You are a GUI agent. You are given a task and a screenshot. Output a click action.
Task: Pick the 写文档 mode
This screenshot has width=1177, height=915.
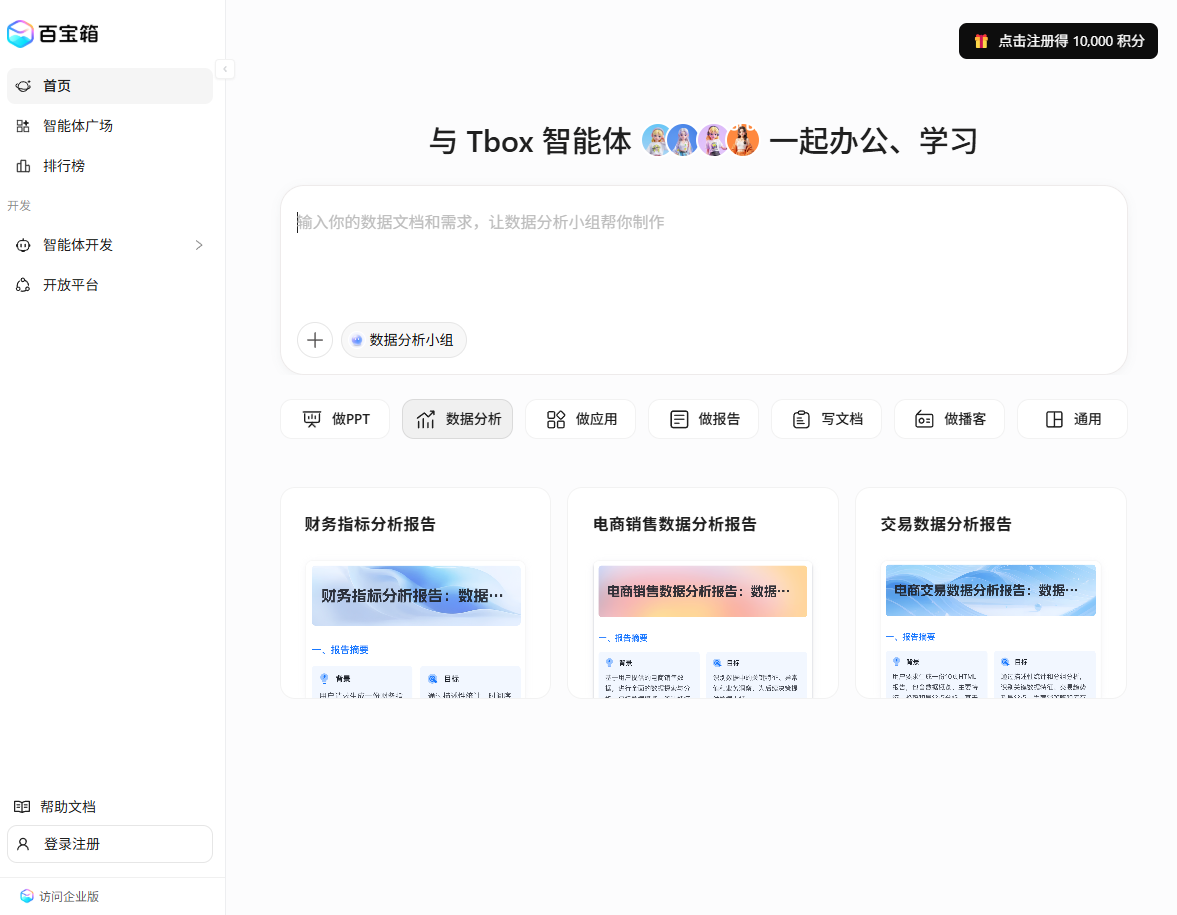[826, 419]
